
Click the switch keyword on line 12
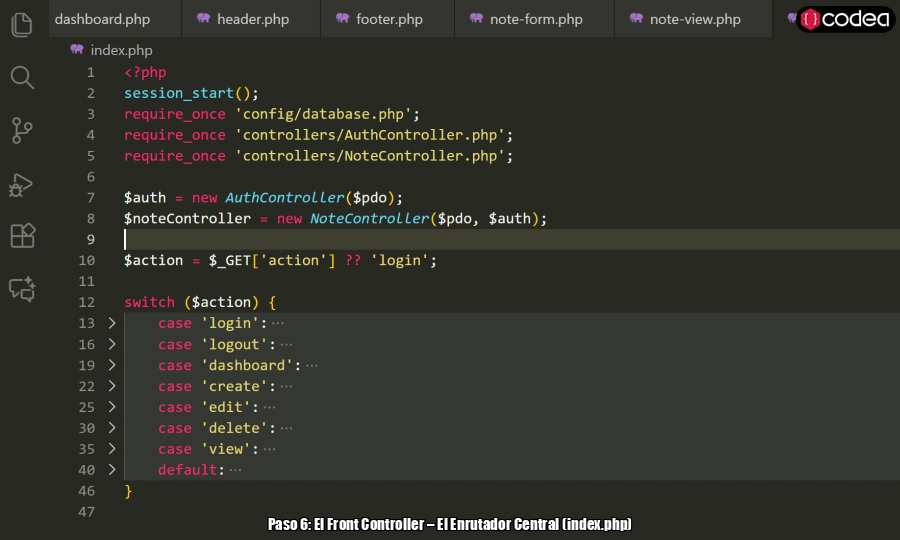point(149,302)
